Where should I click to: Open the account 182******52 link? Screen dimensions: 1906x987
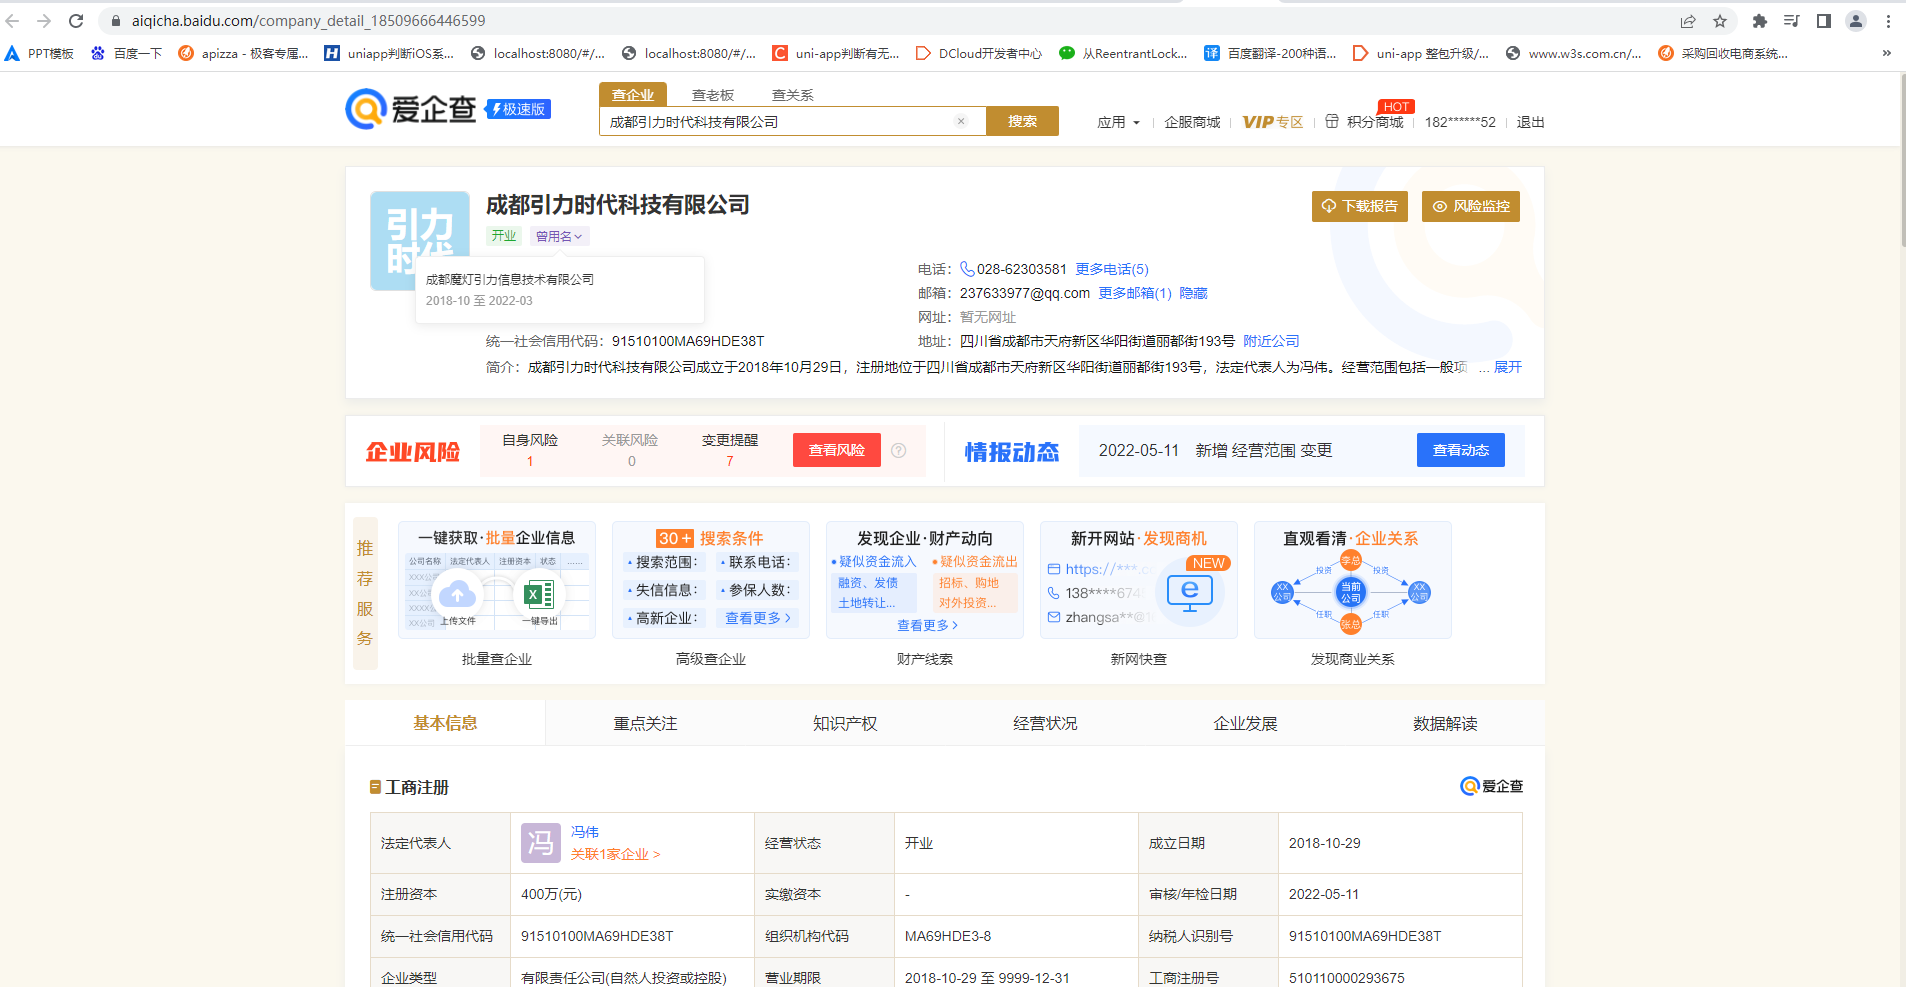pos(1460,122)
